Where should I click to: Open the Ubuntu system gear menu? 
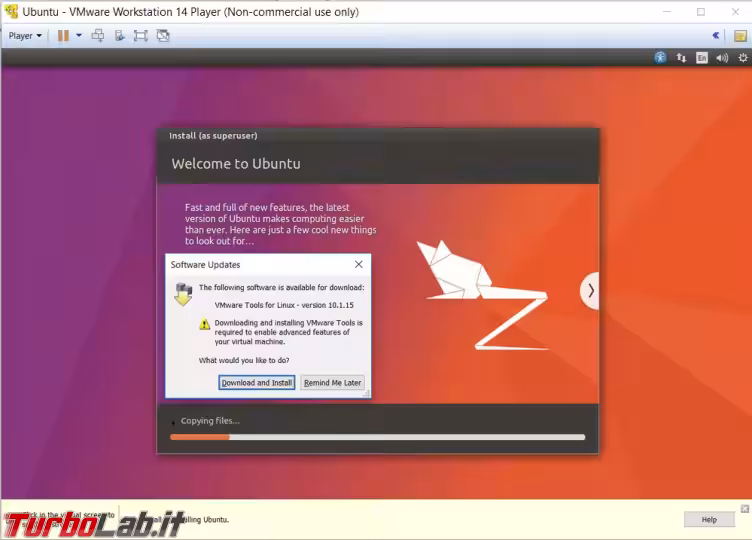tap(742, 58)
